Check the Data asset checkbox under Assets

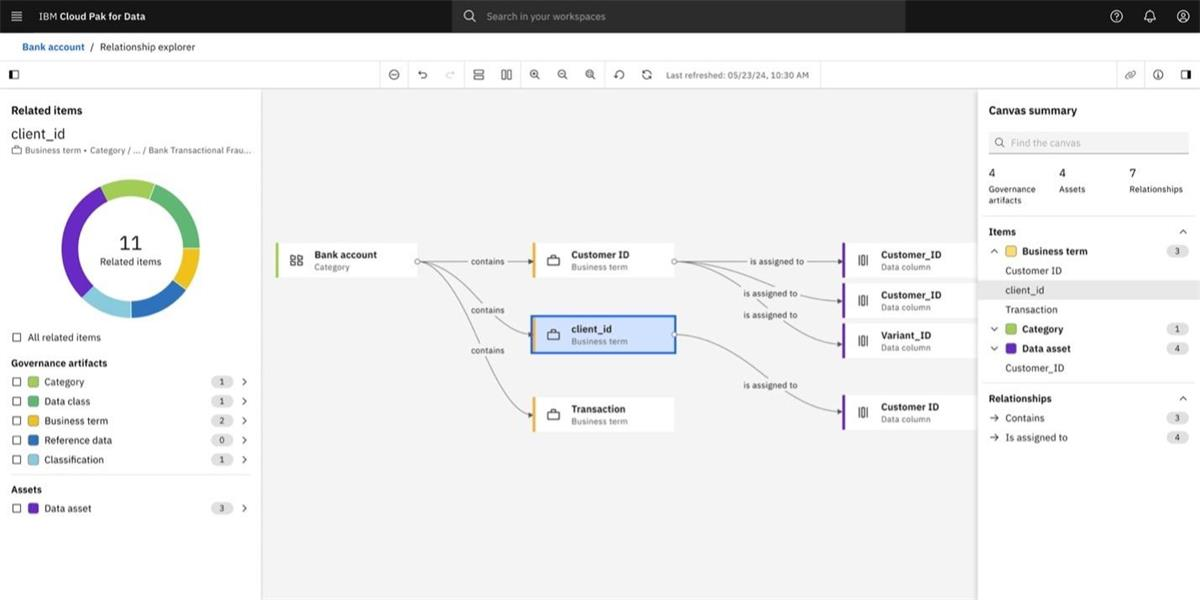(x=16, y=508)
